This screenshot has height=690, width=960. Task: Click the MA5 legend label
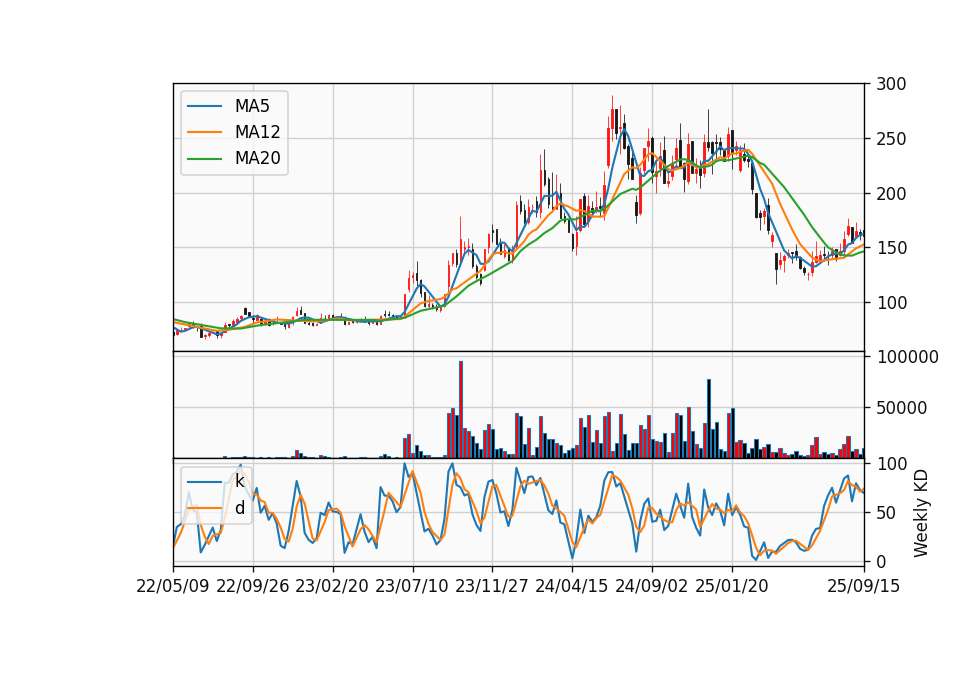point(252,106)
